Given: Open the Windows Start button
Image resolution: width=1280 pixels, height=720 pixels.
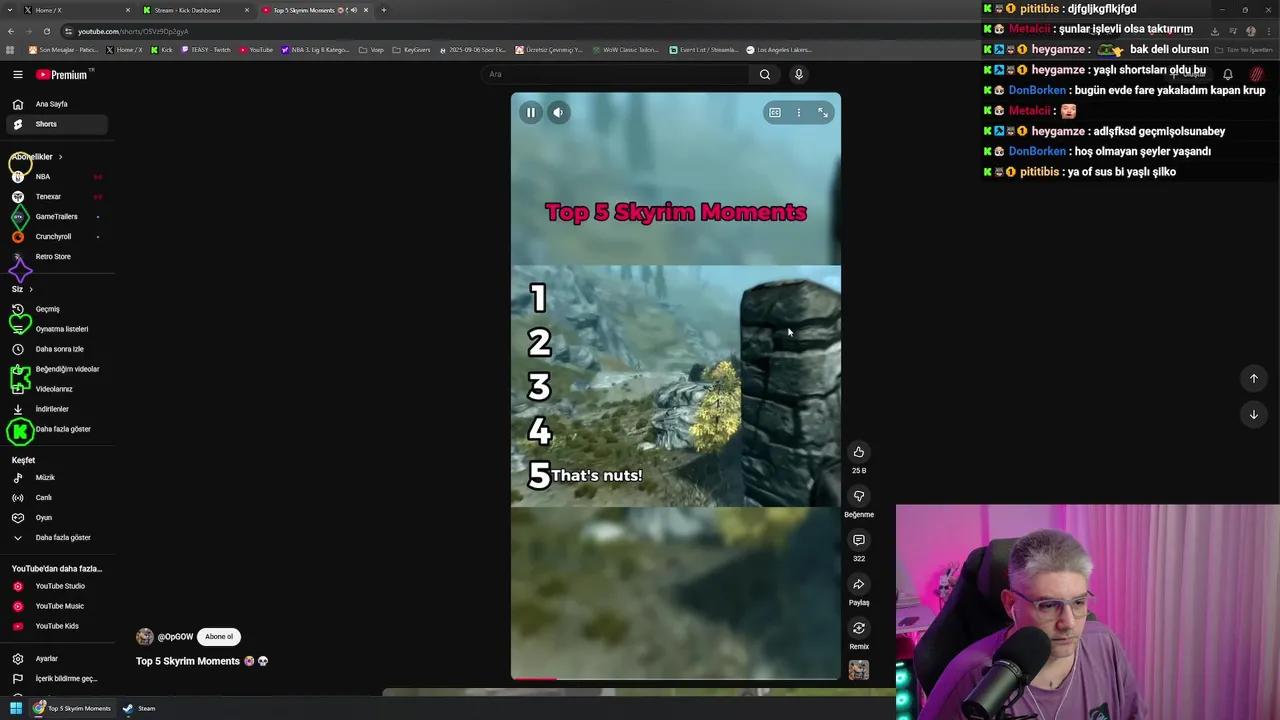Looking at the screenshot, I should pyautogui.click(x=15, y=709).
